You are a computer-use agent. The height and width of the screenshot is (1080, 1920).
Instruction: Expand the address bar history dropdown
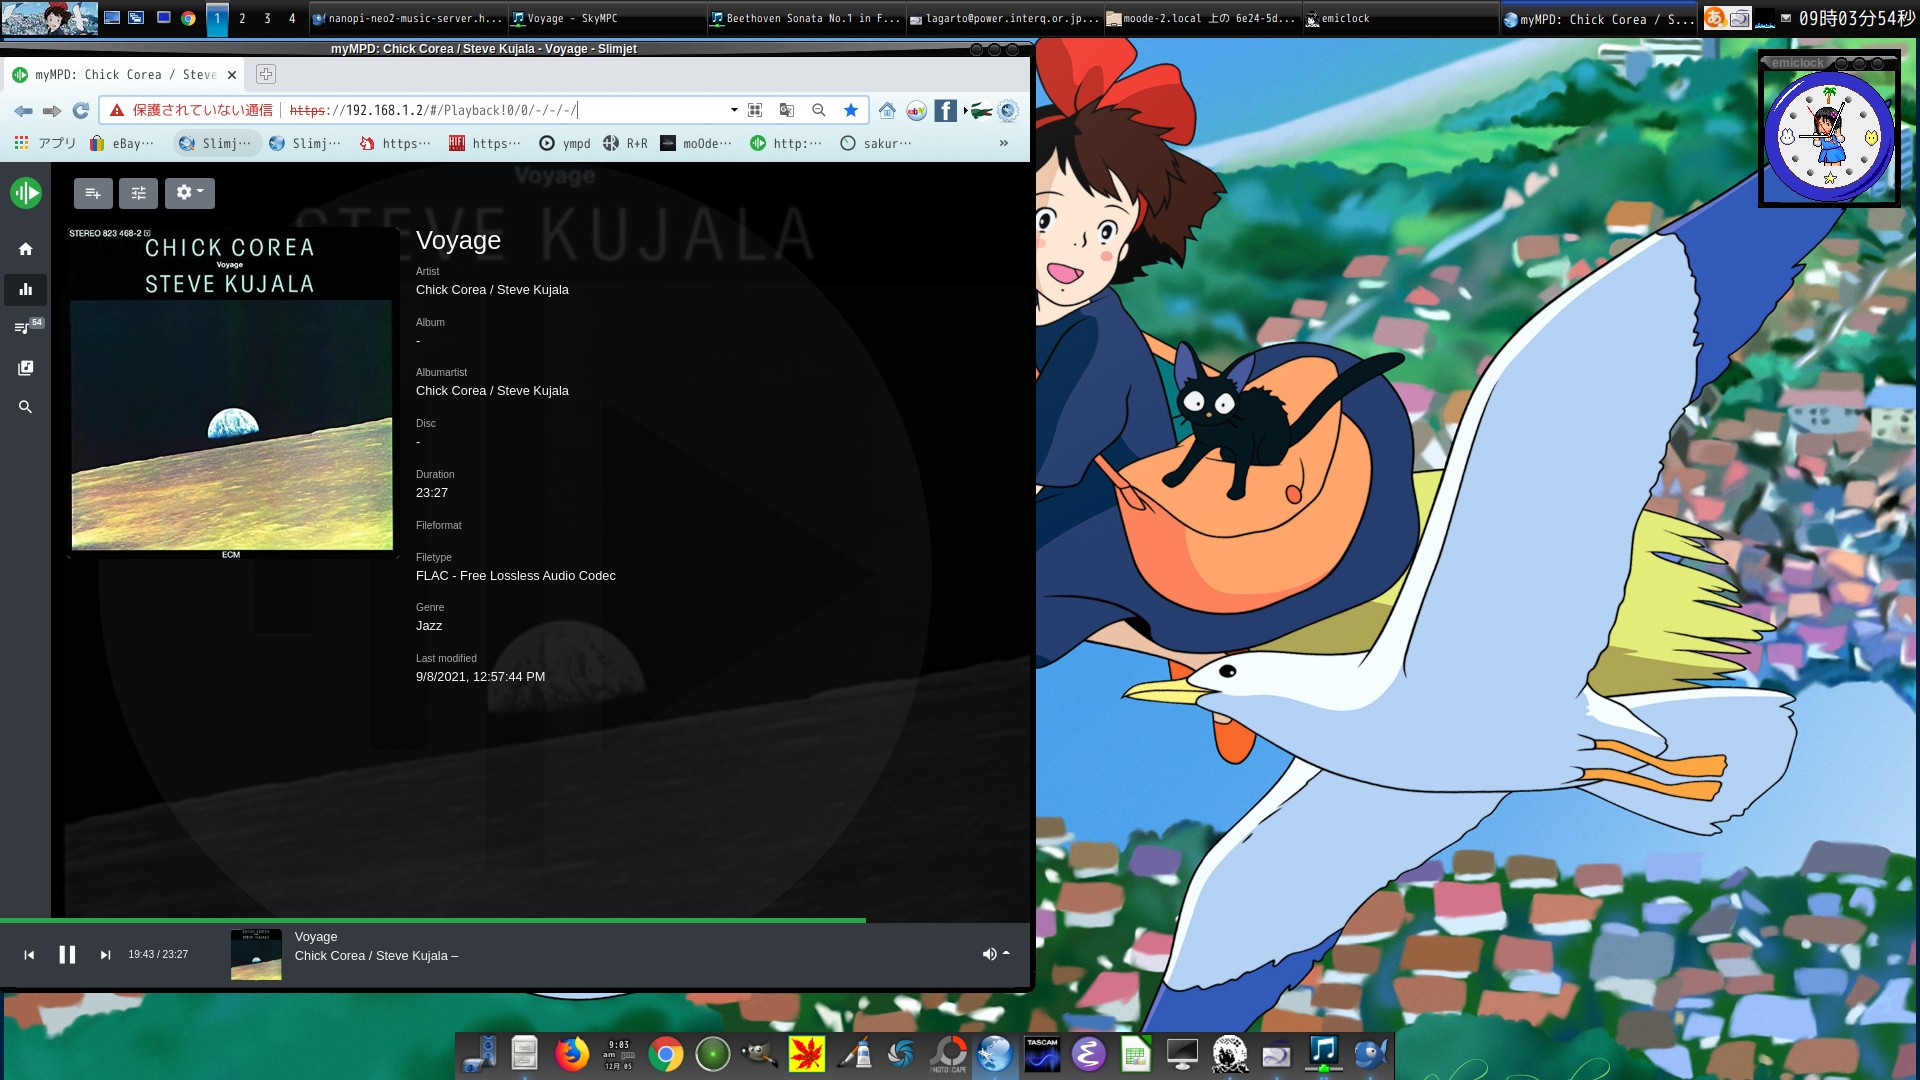coord(734,110)
